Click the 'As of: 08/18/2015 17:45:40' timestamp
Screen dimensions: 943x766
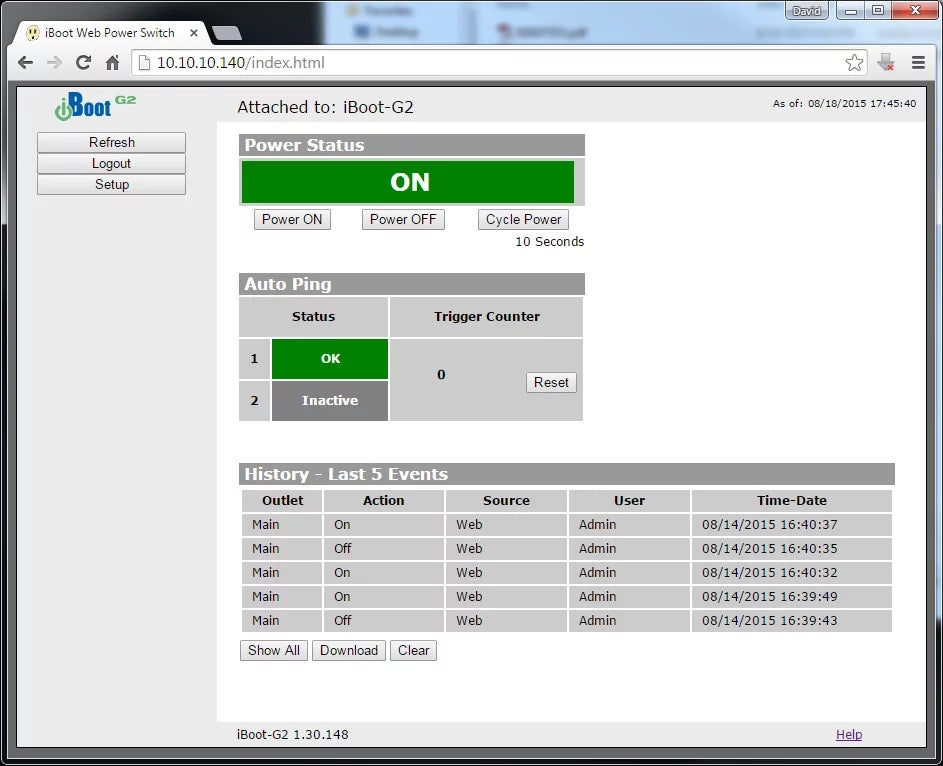click(844, 103)
